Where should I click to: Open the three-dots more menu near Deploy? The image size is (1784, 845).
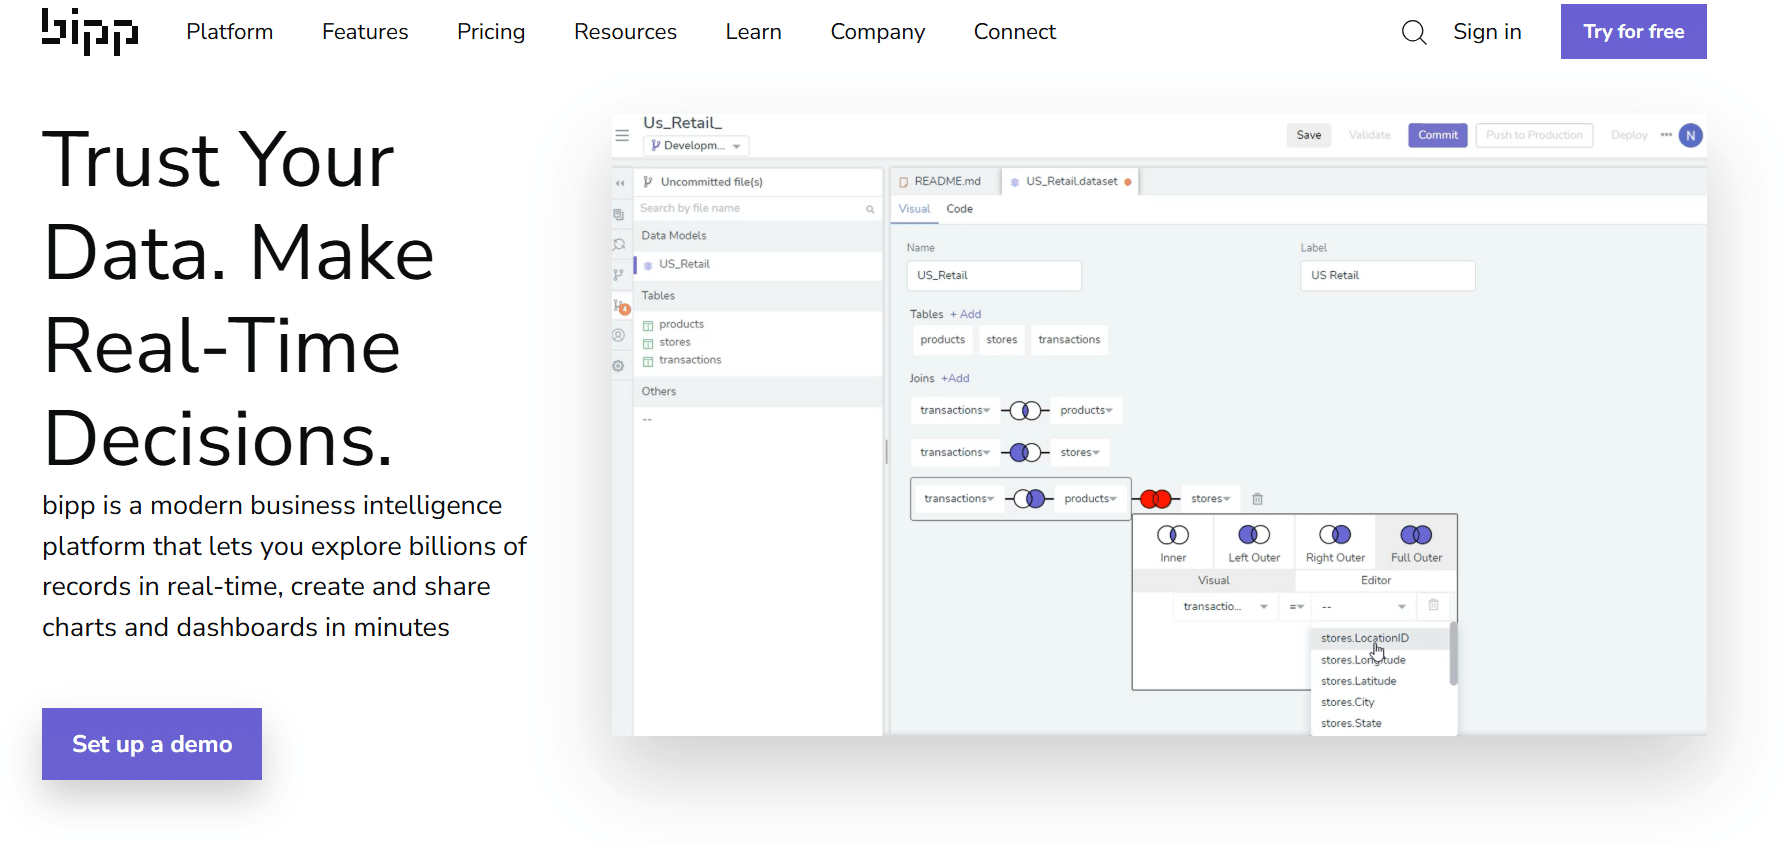[1666, 135]
